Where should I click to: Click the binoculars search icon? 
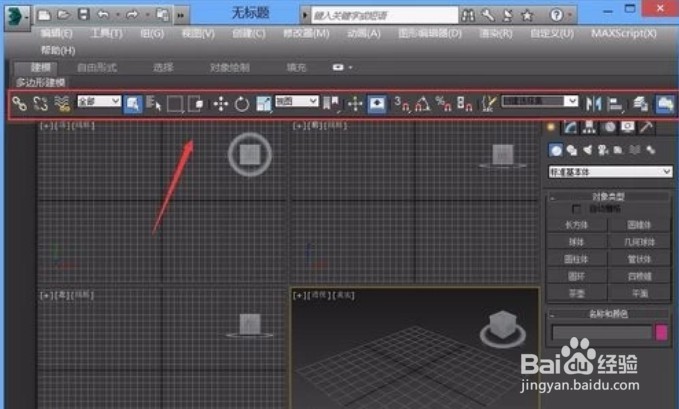[468, 16]
